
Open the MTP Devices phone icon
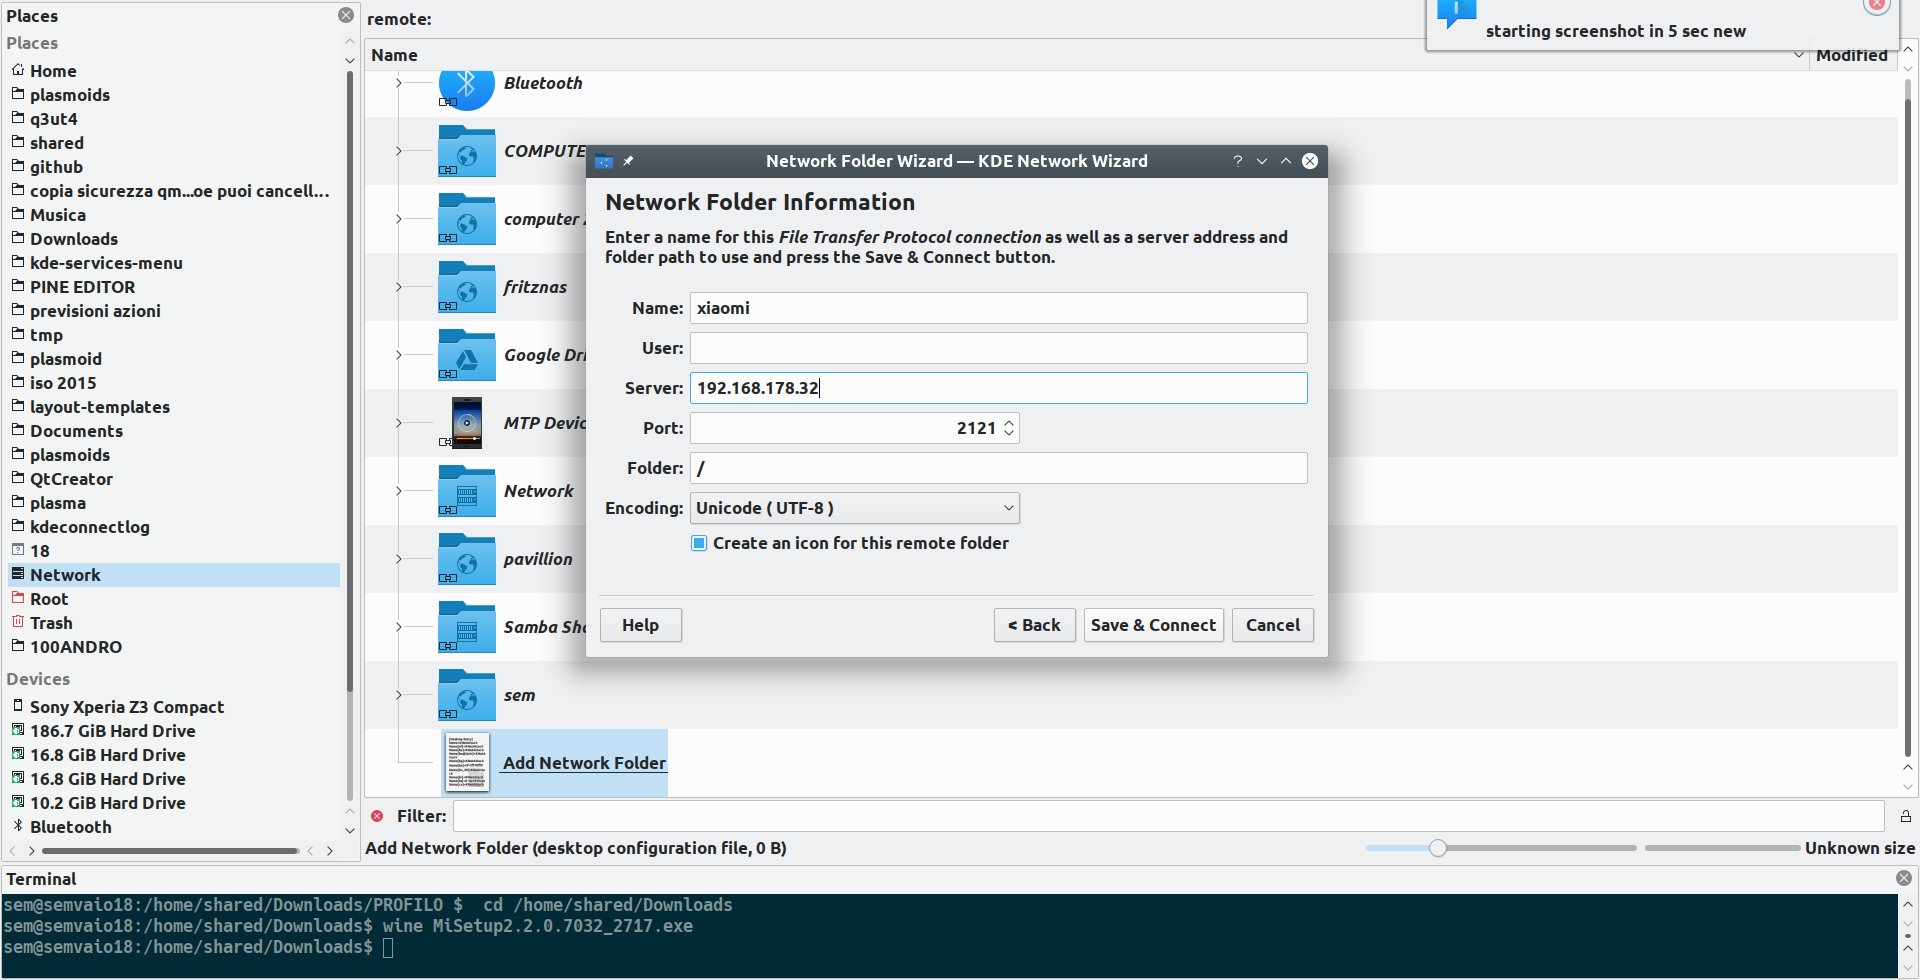pyautogui.click(x=466, y=423)
